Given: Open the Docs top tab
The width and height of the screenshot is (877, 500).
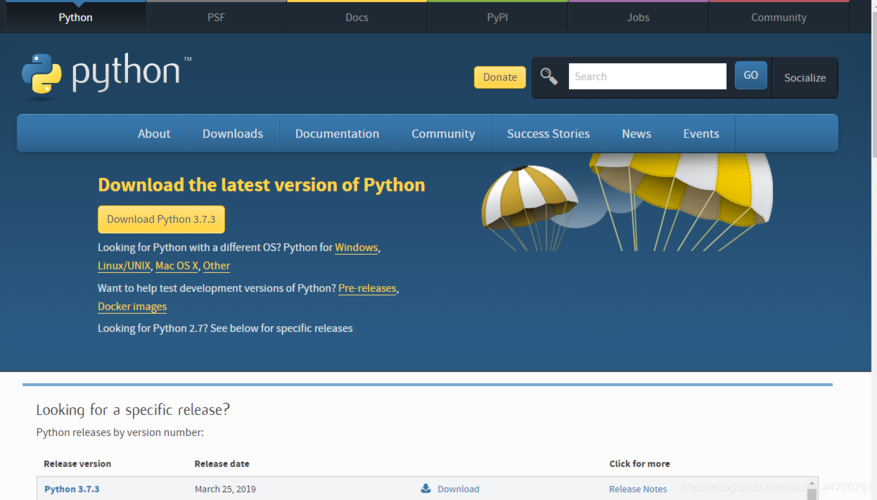Looking at the screenshot, I should click(x=357, y=17).
